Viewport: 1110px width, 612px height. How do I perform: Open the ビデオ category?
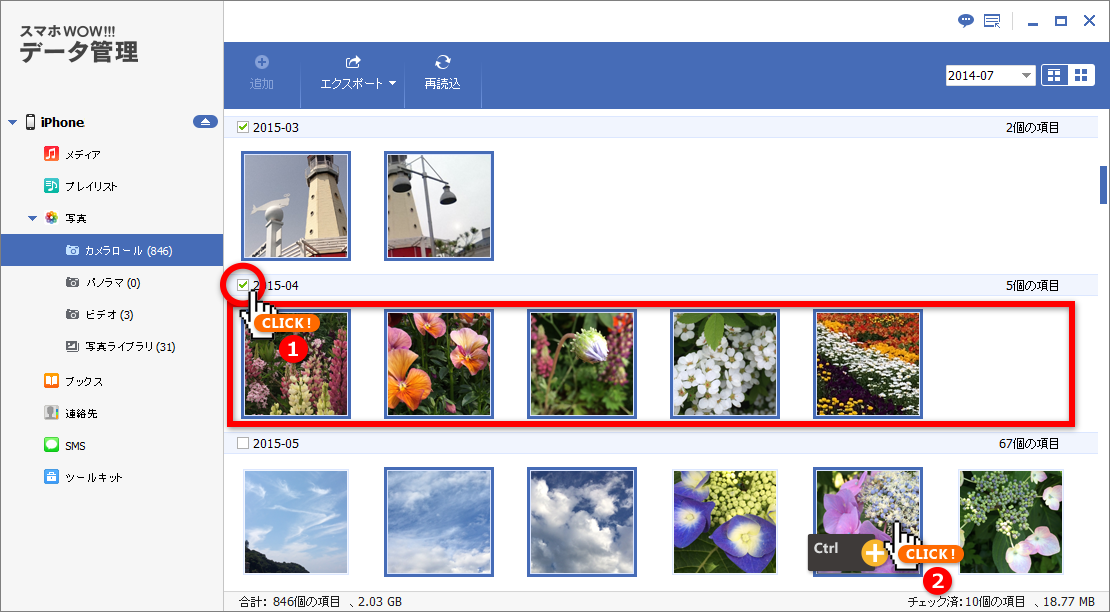(98, 314)
